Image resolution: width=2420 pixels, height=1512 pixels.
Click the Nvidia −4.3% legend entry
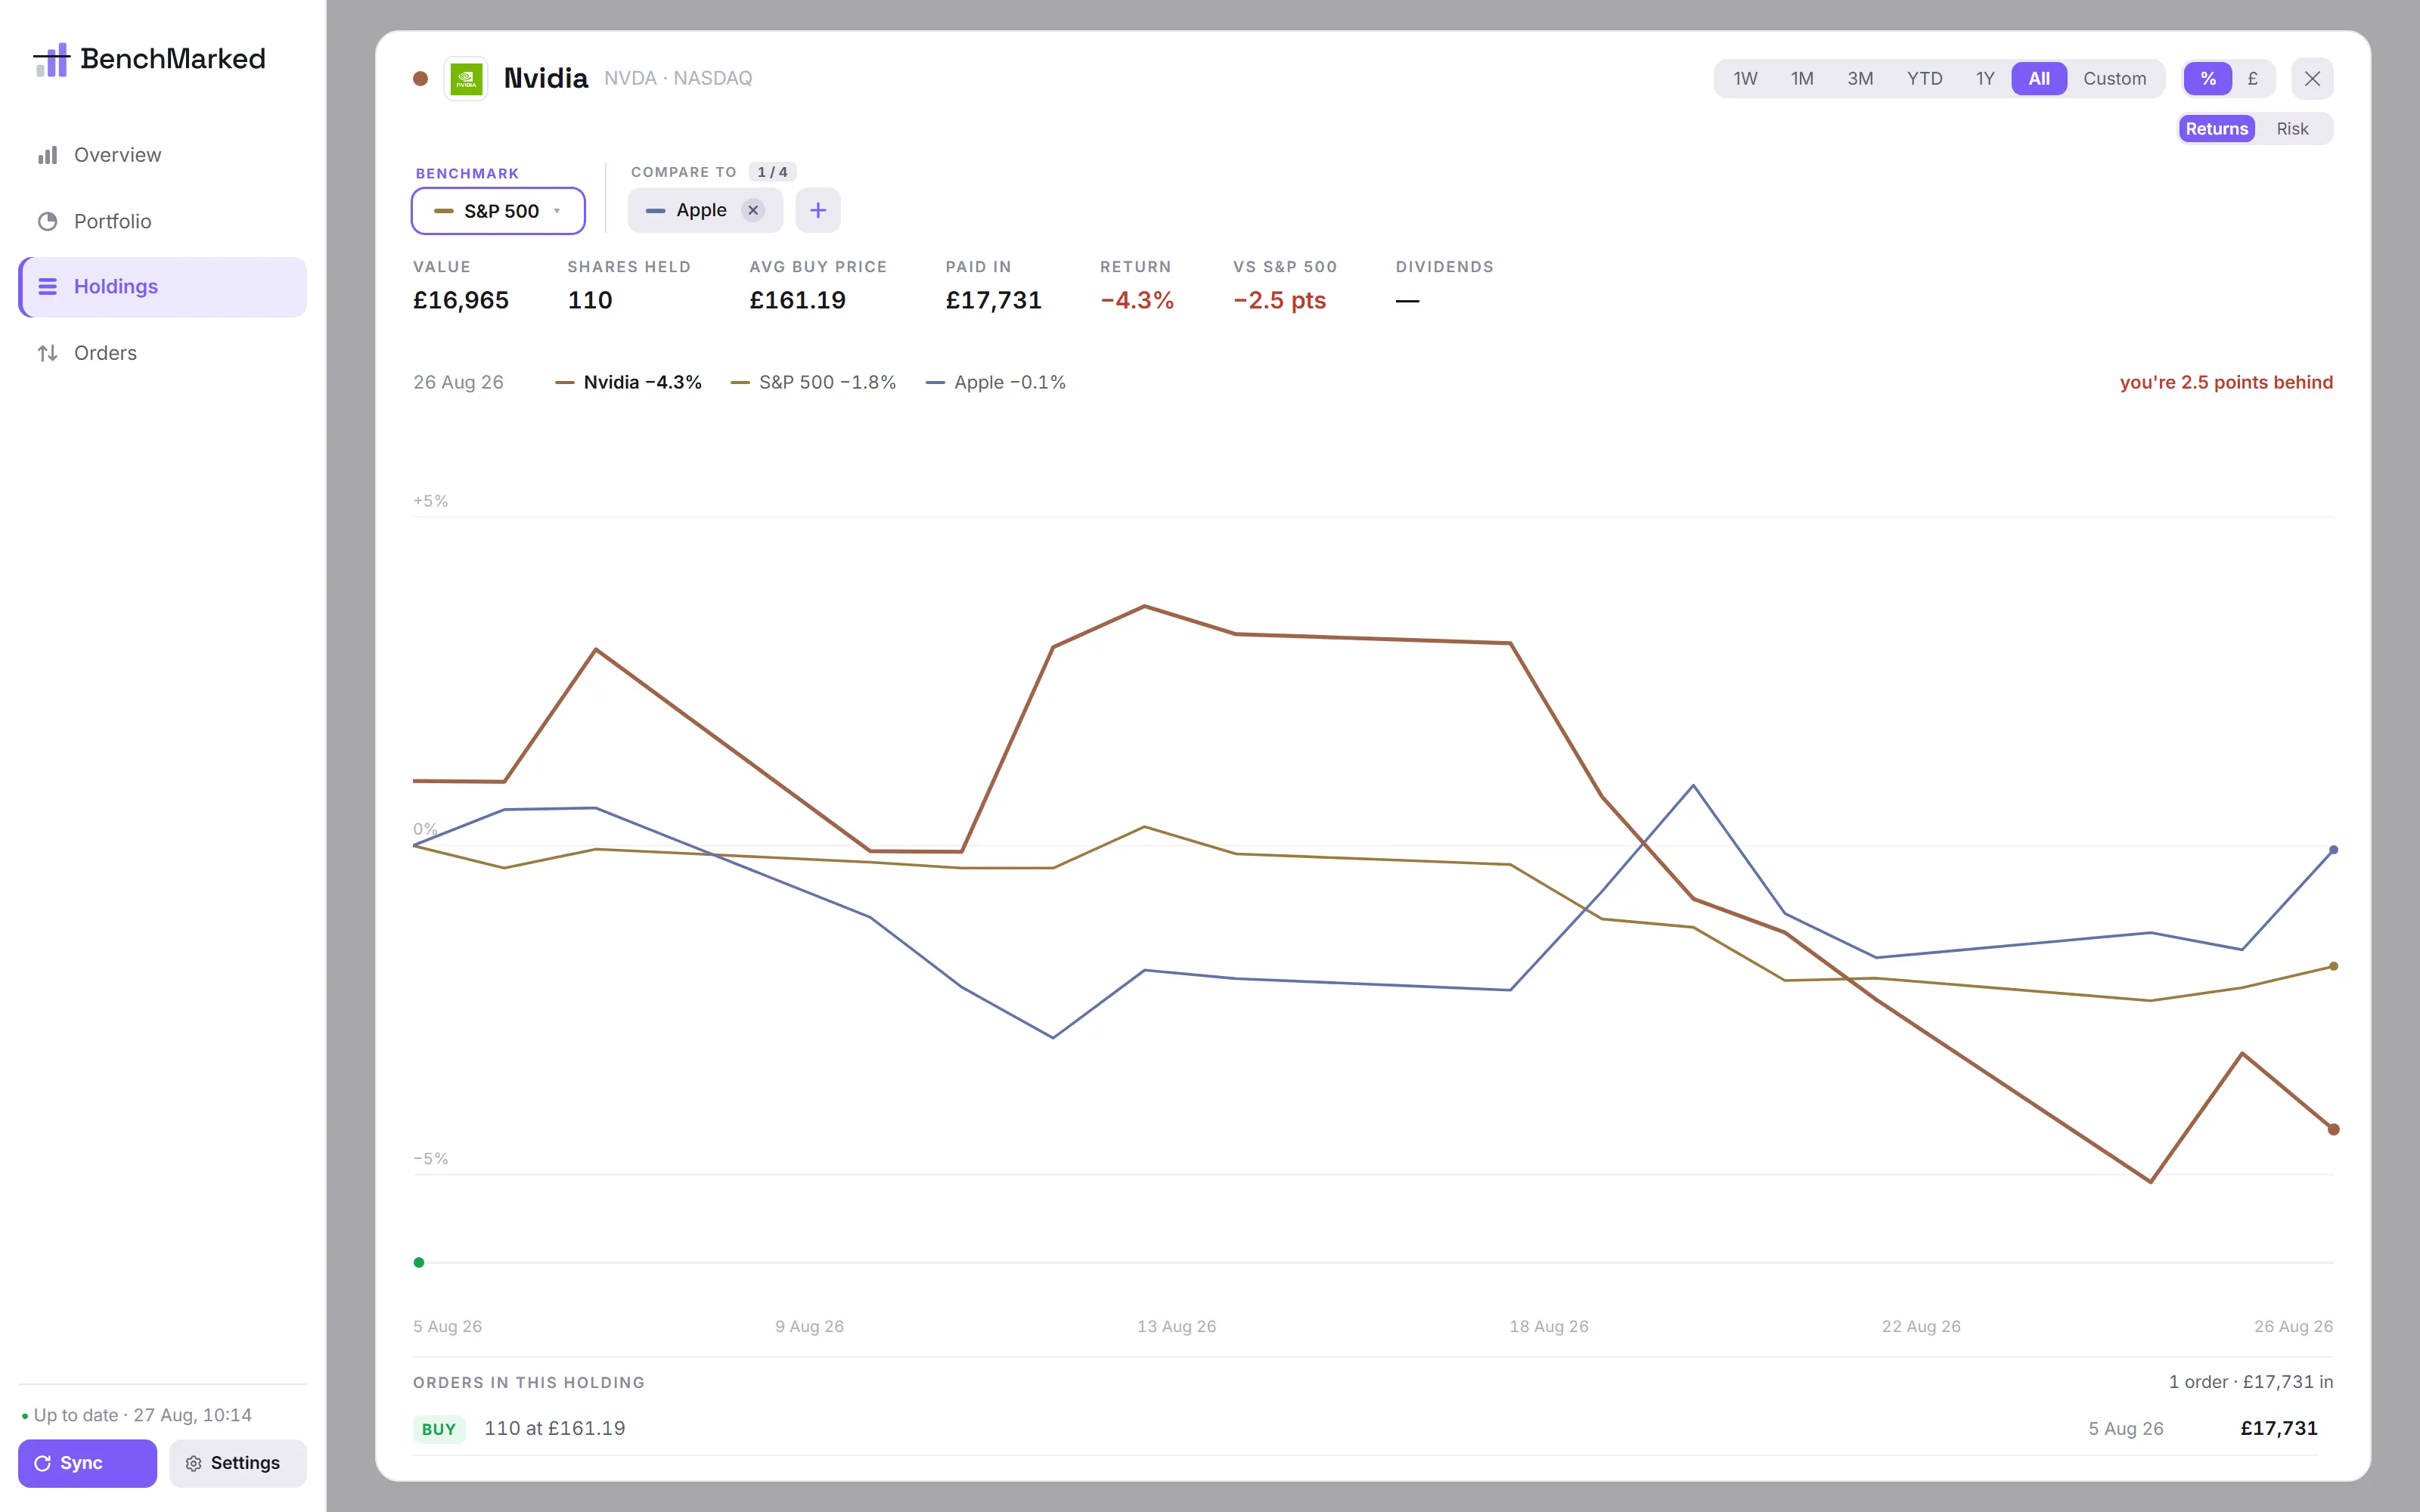[629, 382]
